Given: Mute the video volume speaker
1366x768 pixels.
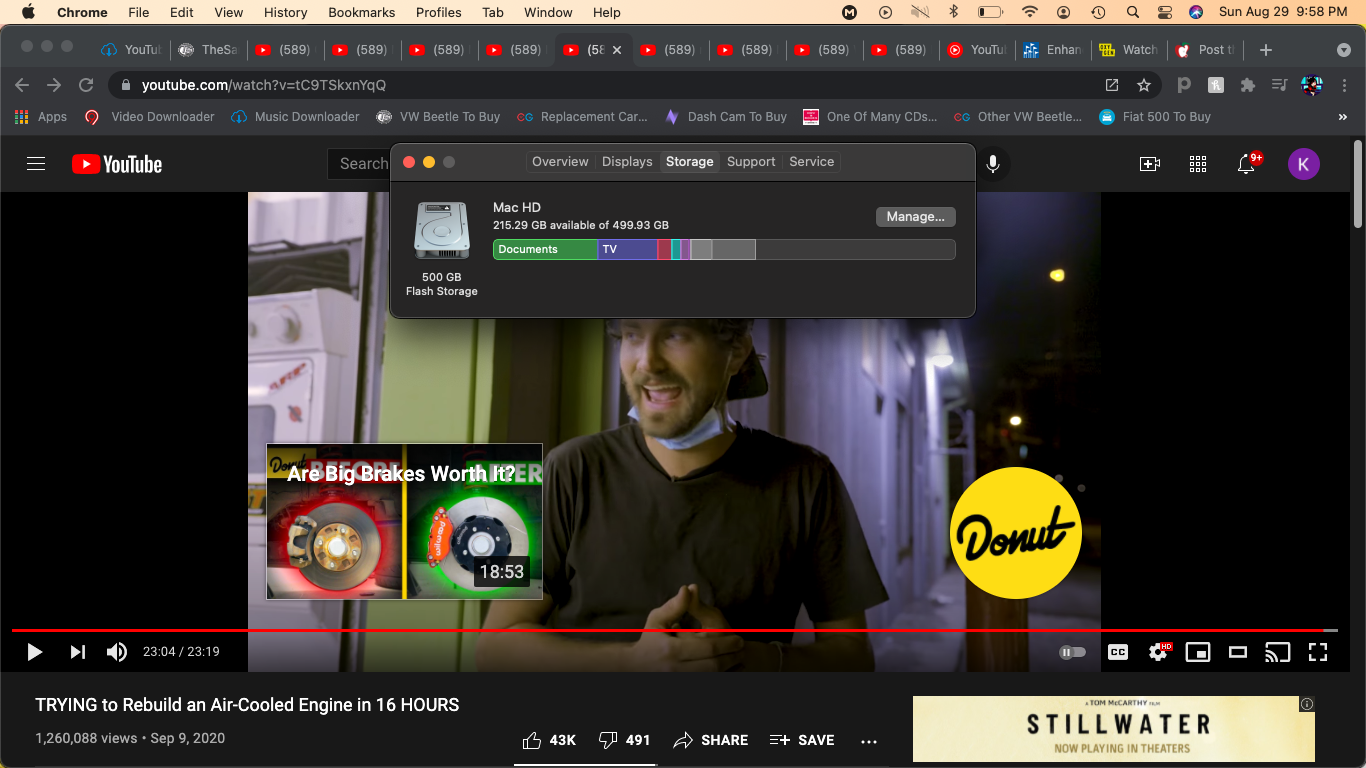Looking at the screenshot, I should click(x=117, y=652).
